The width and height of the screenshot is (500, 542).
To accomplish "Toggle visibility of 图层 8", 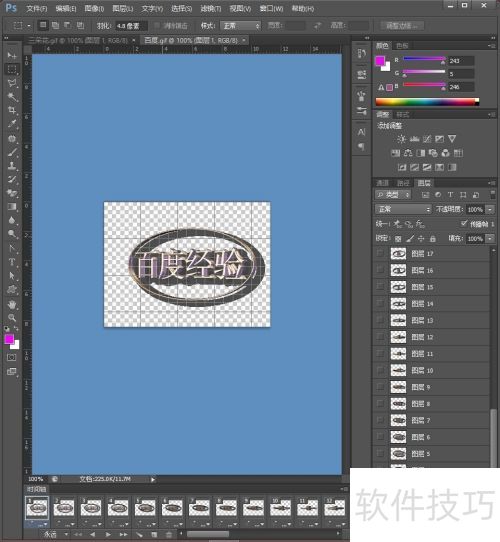I will [x=380, y=403].
